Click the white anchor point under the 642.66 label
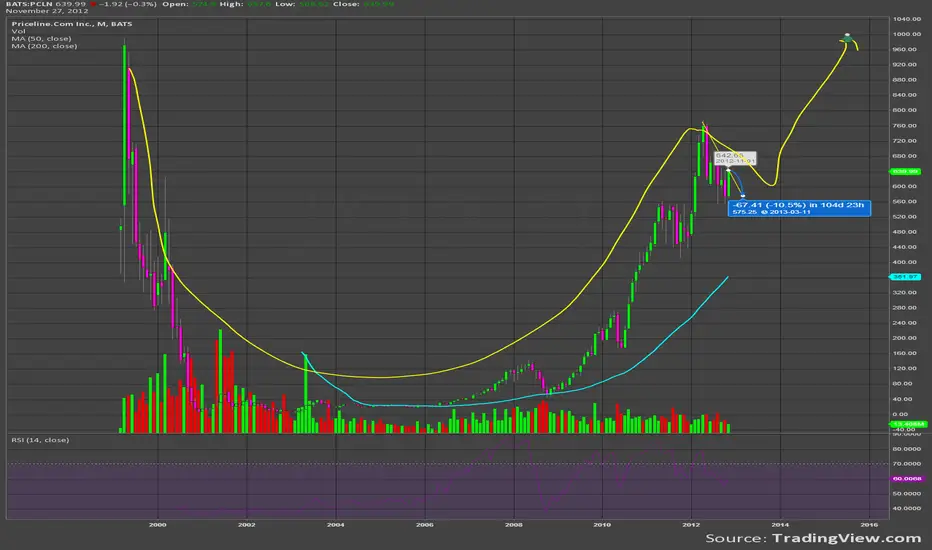 click(729, 170)
